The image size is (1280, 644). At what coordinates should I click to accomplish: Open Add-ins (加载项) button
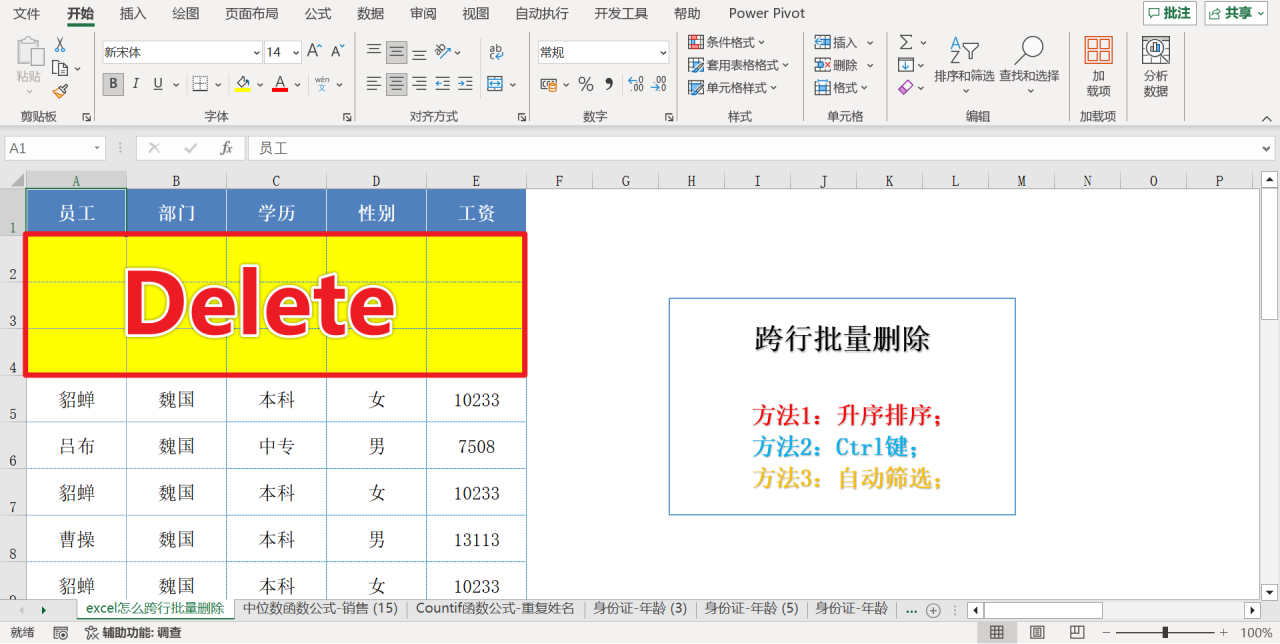point(1098,67)
